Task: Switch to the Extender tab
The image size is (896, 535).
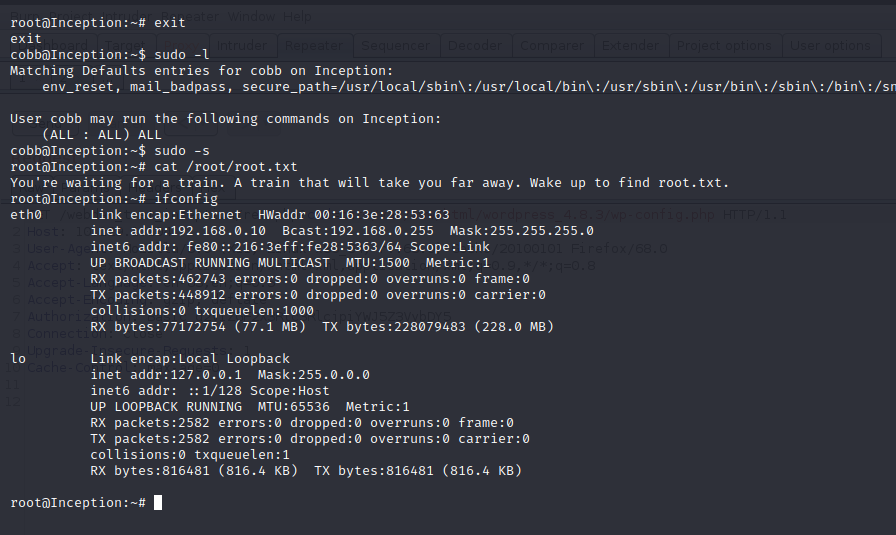Action: [630, 45]
